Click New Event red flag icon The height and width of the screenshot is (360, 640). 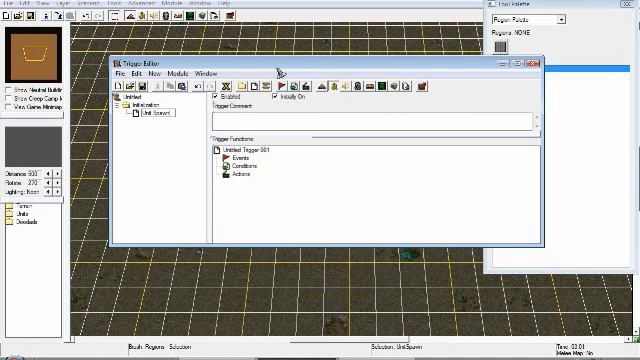[282, 86]
